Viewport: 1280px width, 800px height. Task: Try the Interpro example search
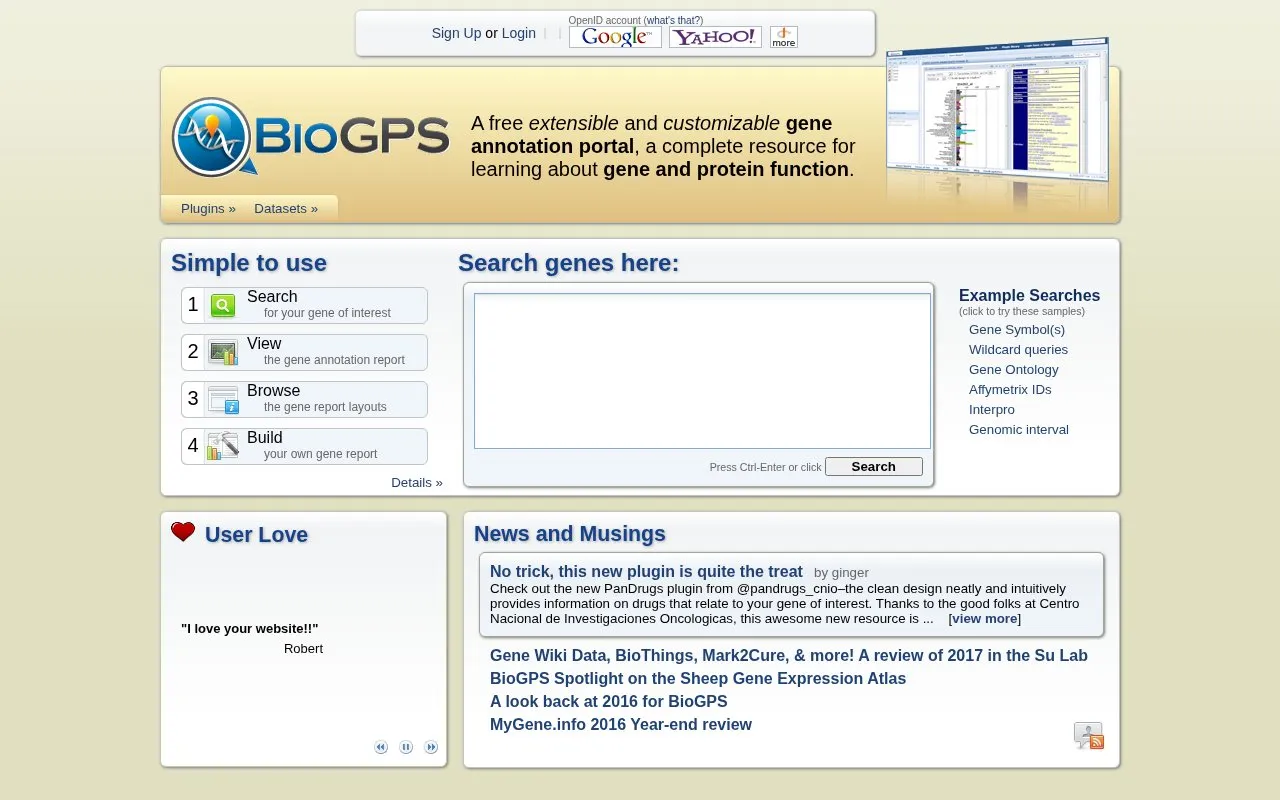coord(992,410)
